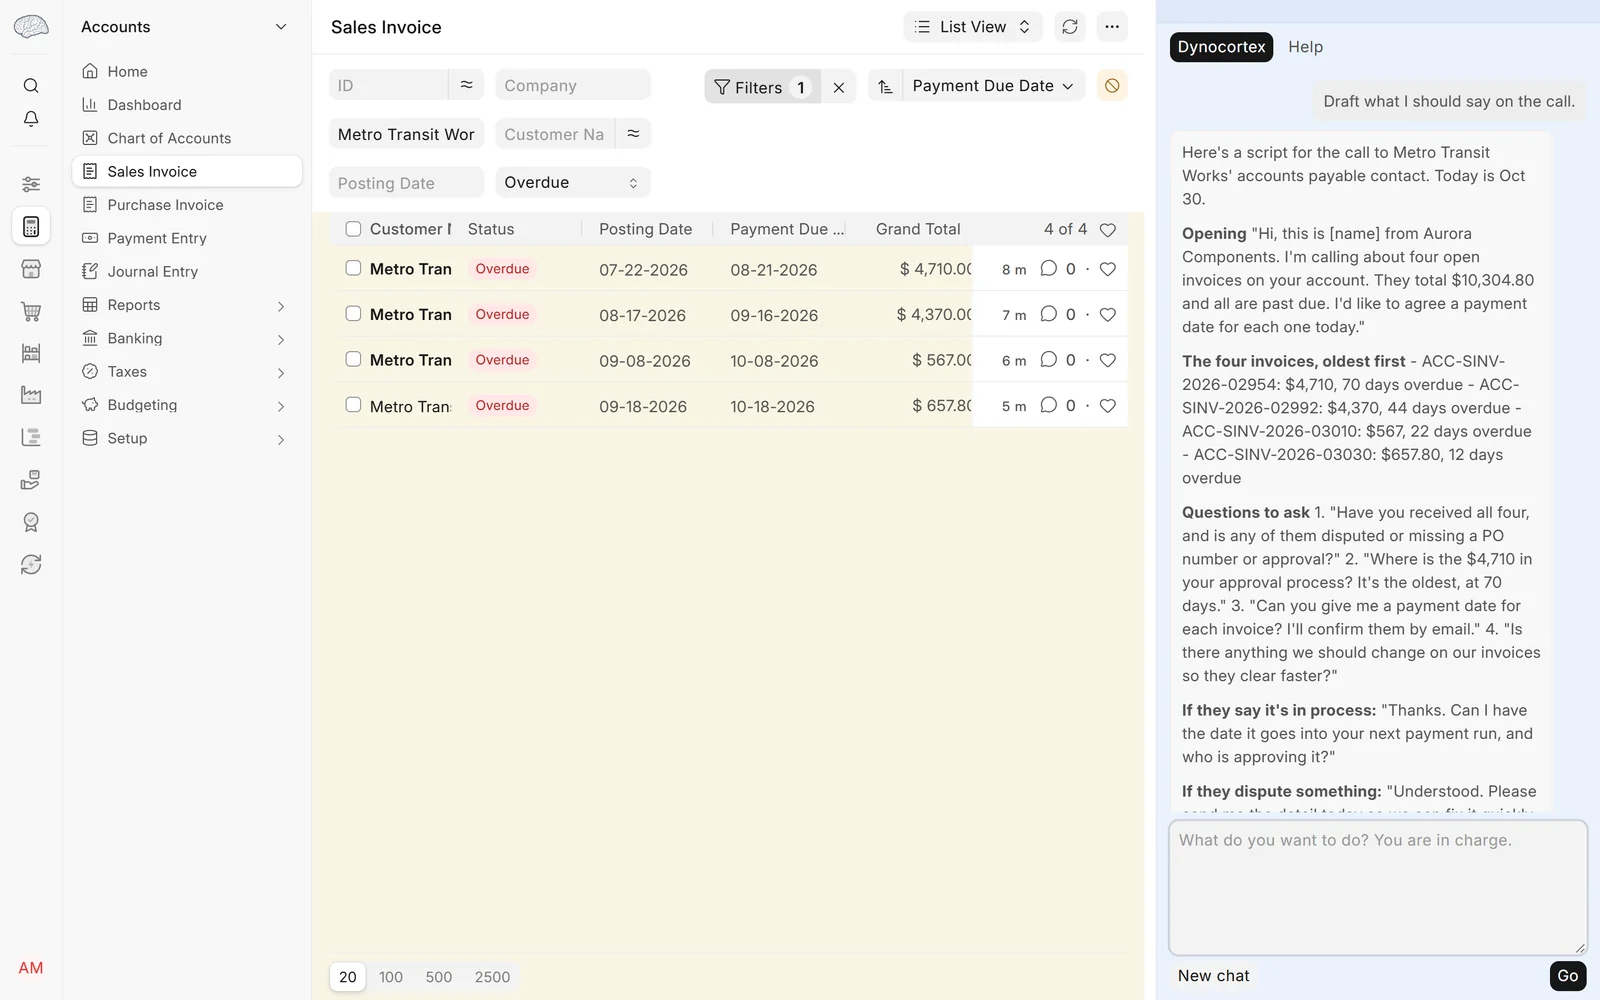Open the award badge module icon
Image resolution: width=1600 pixels, height=1000 pixels.
[31, 522]
